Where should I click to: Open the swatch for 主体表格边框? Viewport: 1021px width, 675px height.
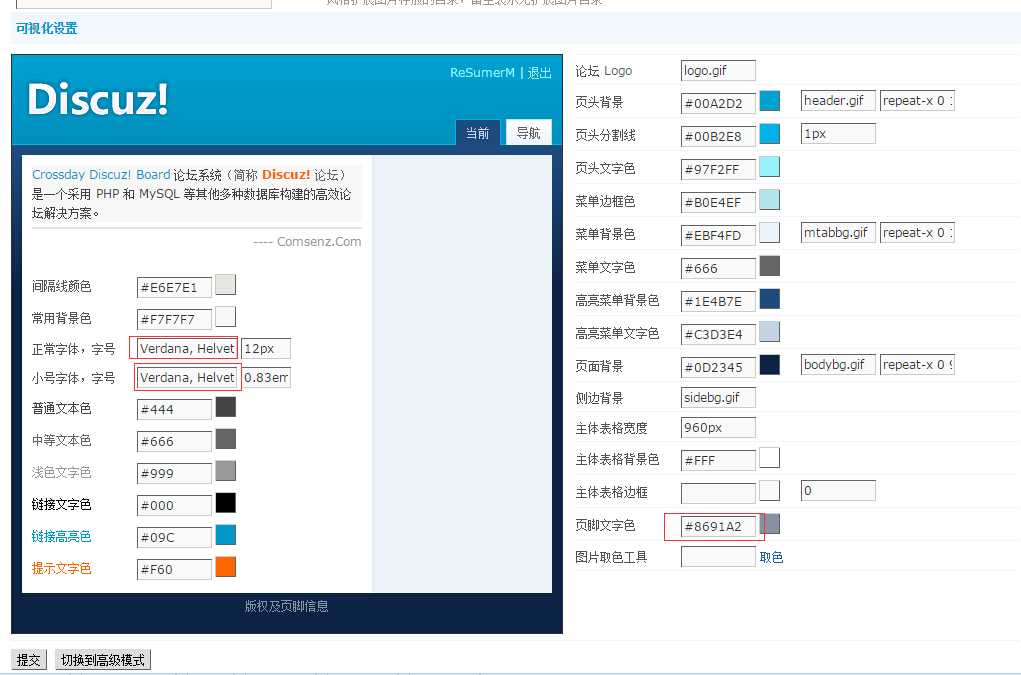pyautogui.click(x=770, y=490)
